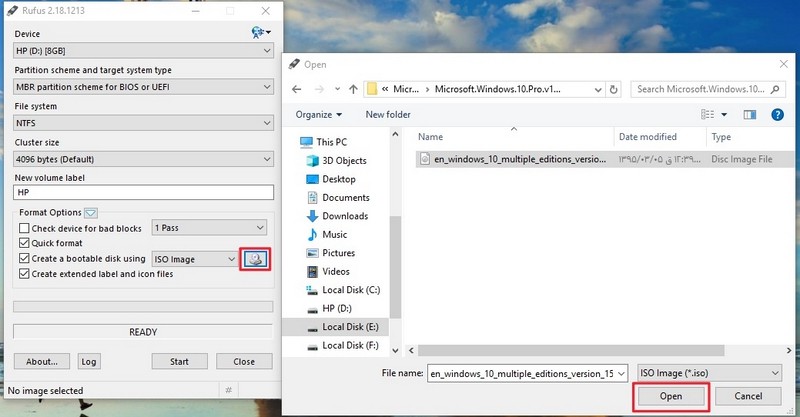Click the help question mark icon

777,115
